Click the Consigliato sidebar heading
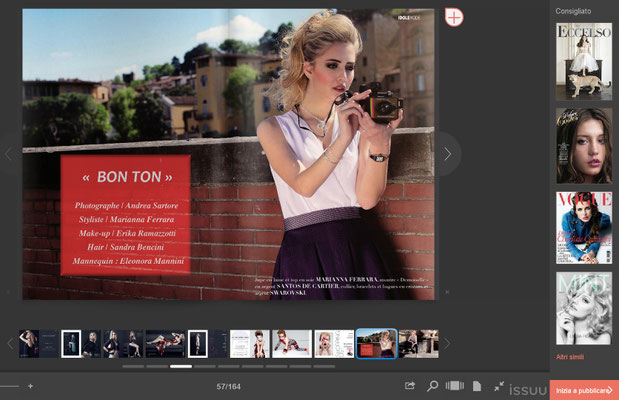Screen dimensions: 619x400 click(573, 11)
